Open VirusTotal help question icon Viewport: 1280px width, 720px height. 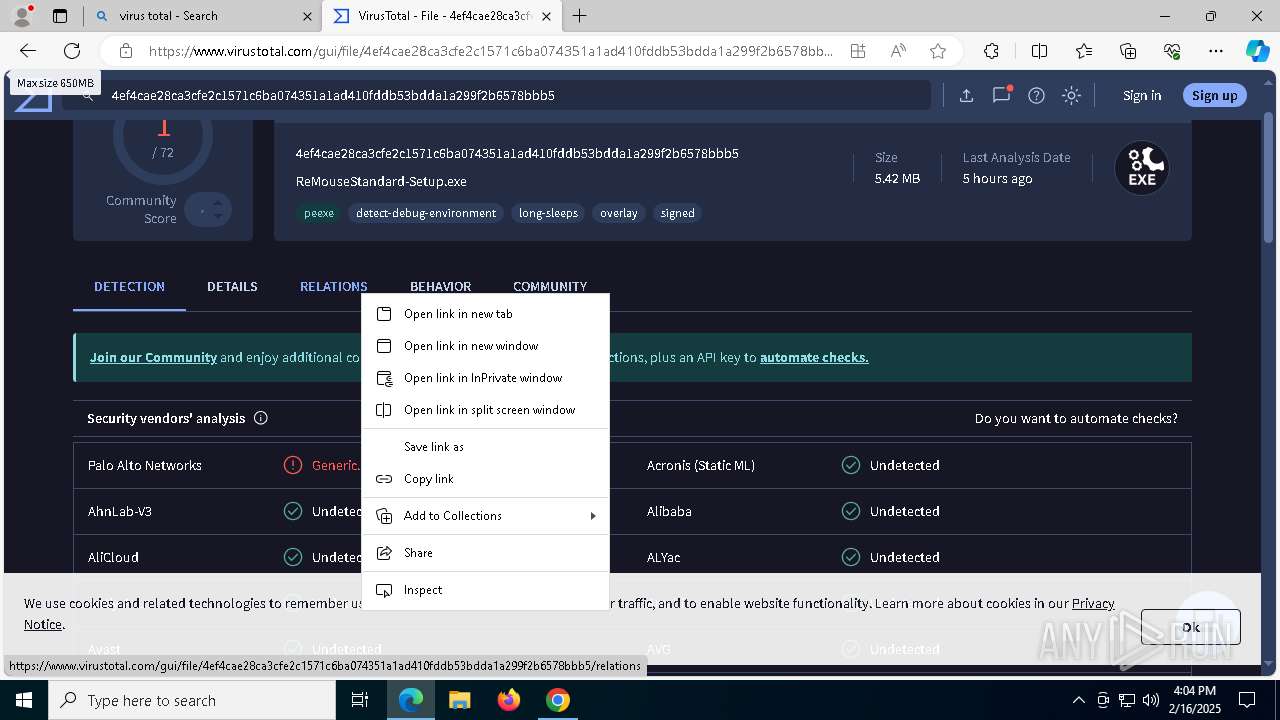[x=1036, y=95]
